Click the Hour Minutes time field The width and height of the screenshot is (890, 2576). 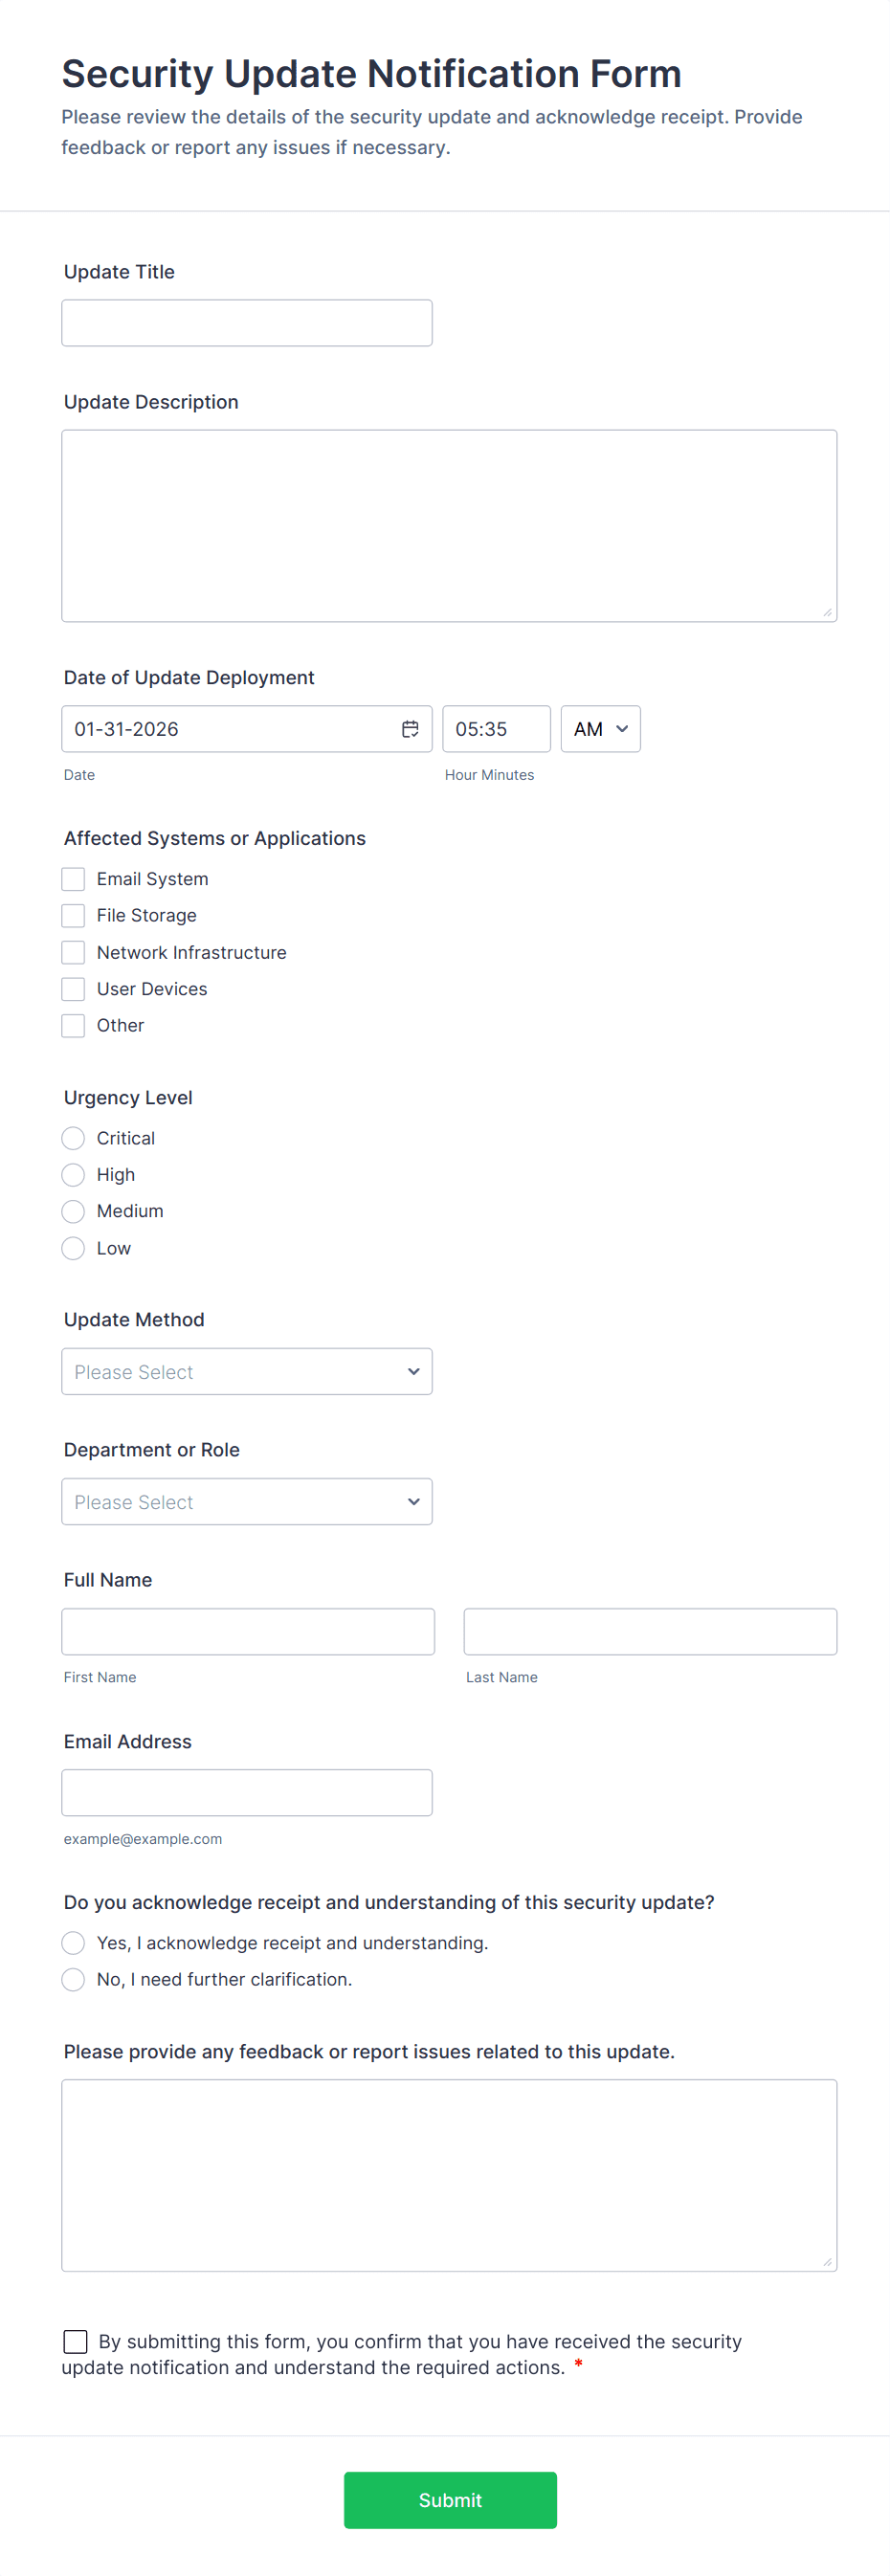tap(496, 729)
